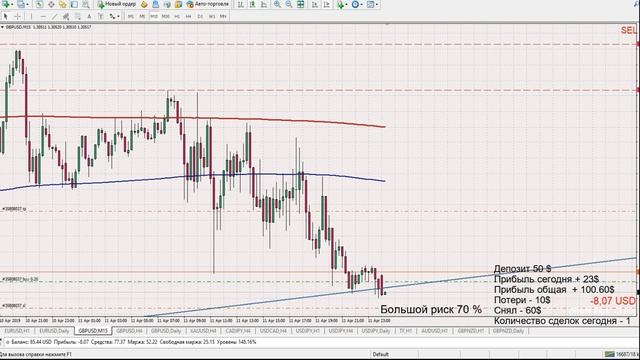Expand the New Chart dropdown arrow

tap(12, 4)
